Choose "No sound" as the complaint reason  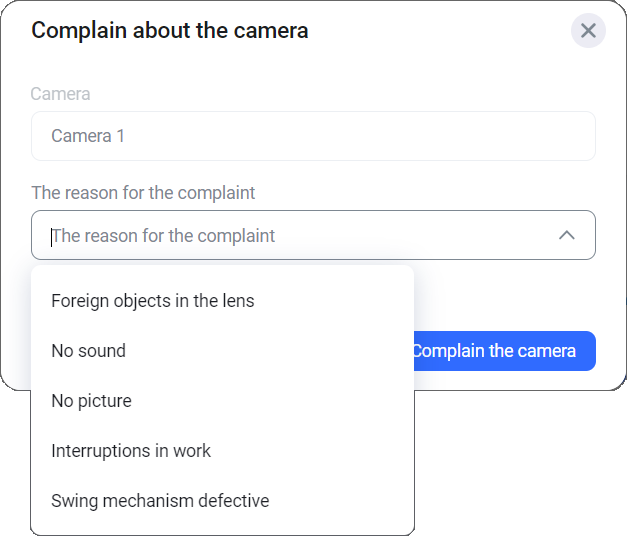89,351
